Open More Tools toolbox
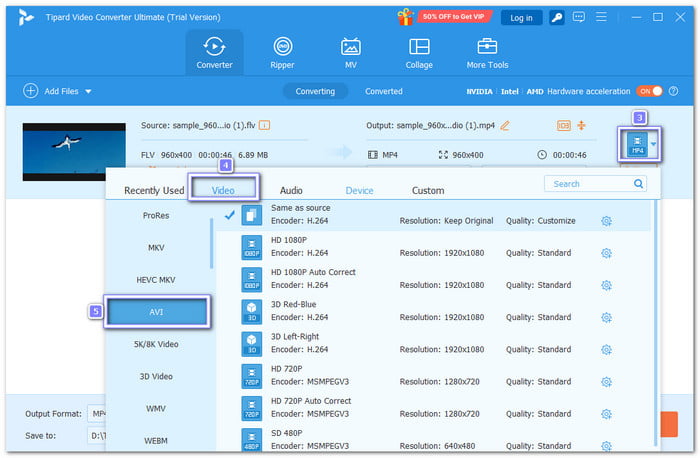 coord(487,53)
